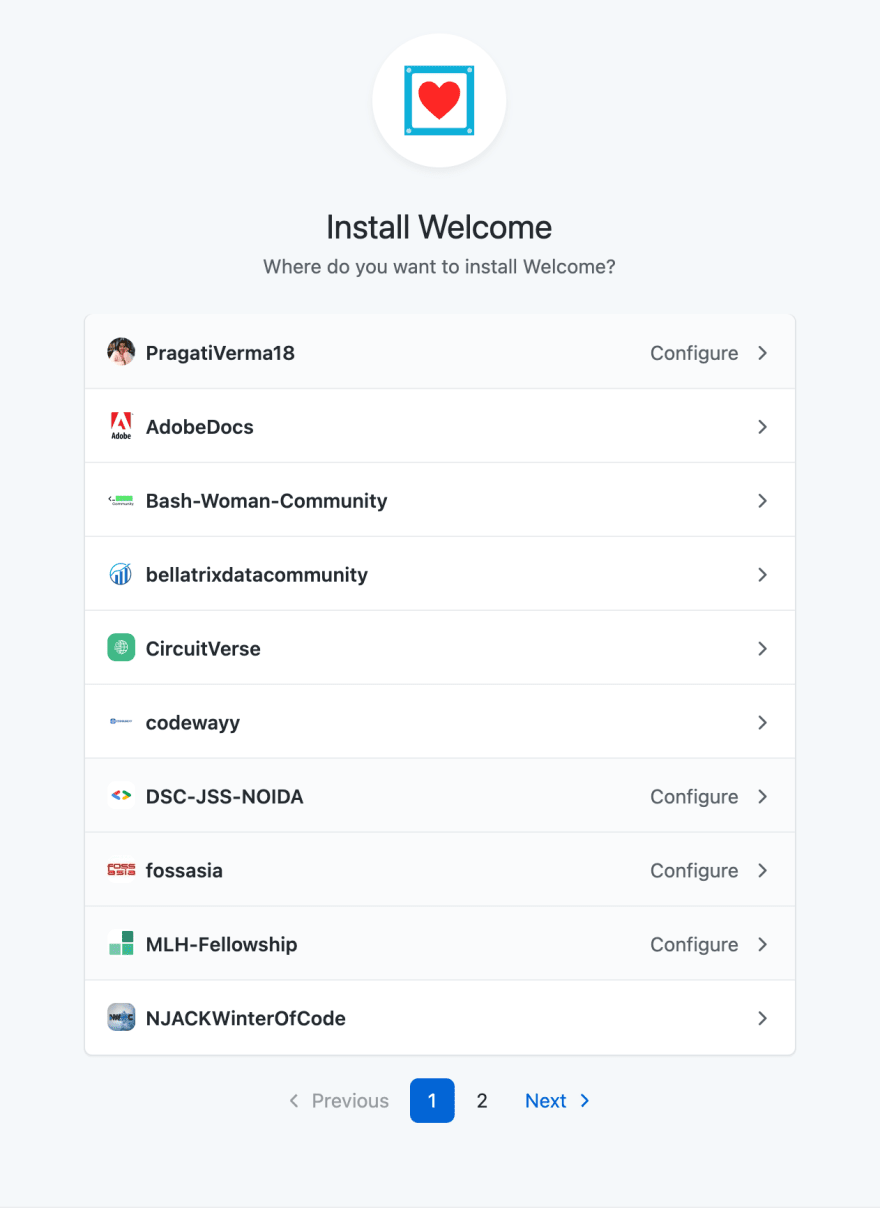This screenshot has width=880, height=1208.
Task: Open fossasia row chevron arrow
Action: coord(763,871)
